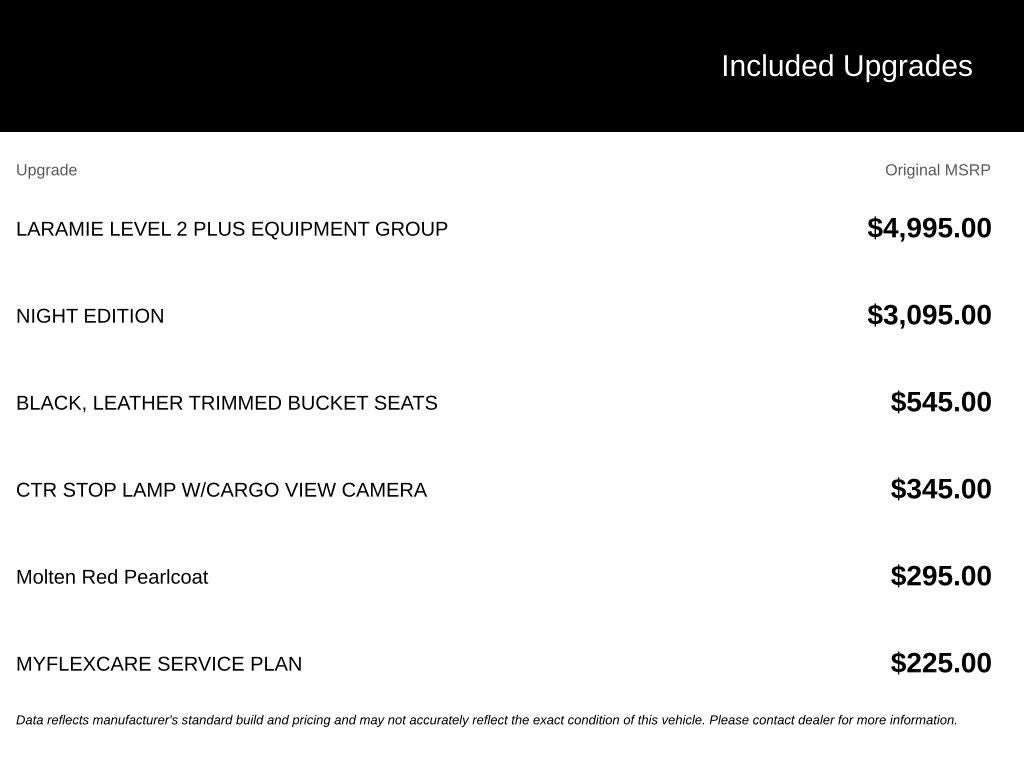Click the $4,995.00 price
The width and height of the screenshot is (1024, 768).
(x=929, y=229)
